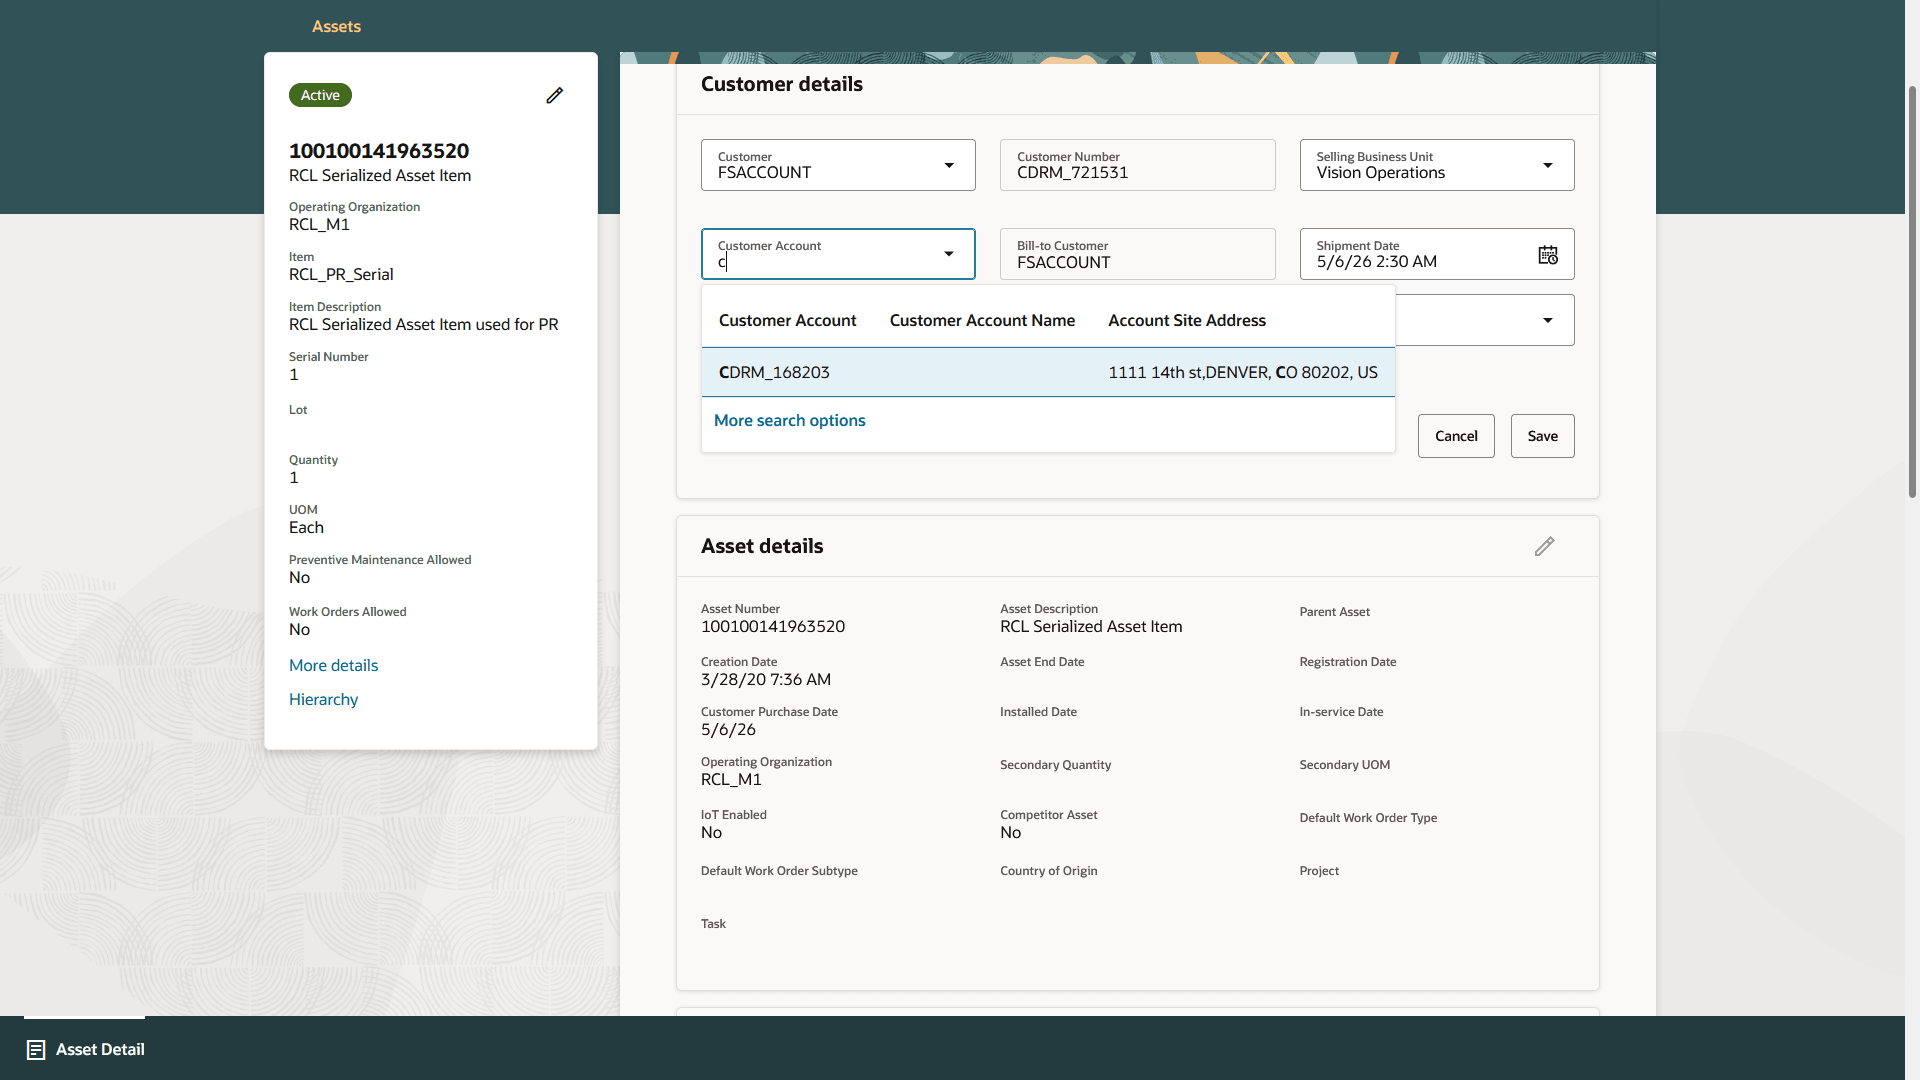This screenshot has width=1920, height=1080.
Task: Open the Hierarchy link
Action: 323,699
